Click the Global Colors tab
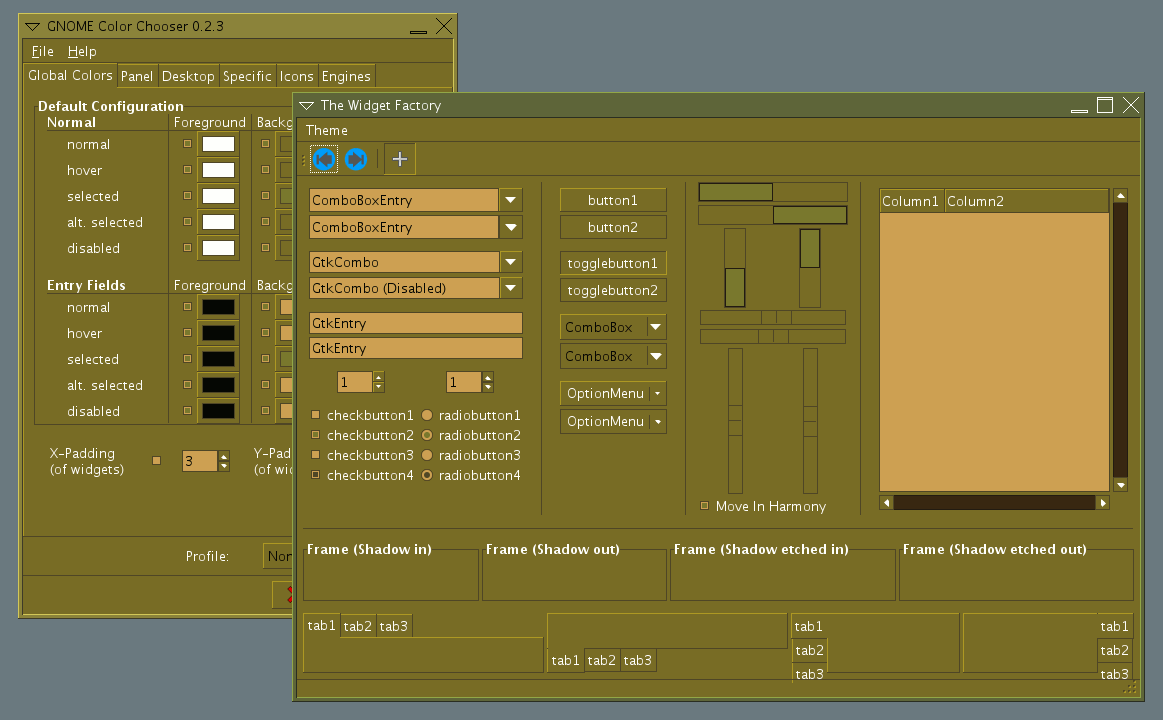The image size is (1163, 720). click(70, 75)
